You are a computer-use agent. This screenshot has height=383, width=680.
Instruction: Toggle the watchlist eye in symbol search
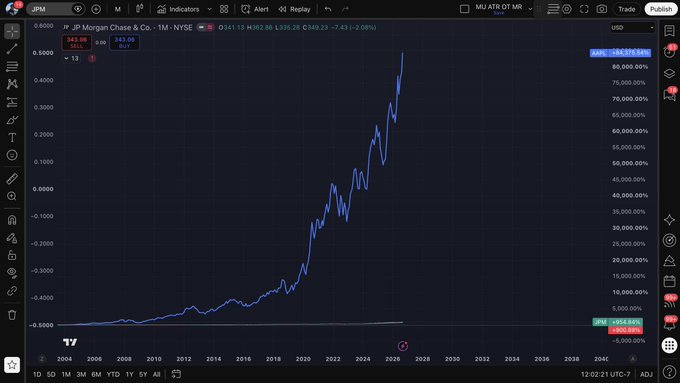point(78,9)
